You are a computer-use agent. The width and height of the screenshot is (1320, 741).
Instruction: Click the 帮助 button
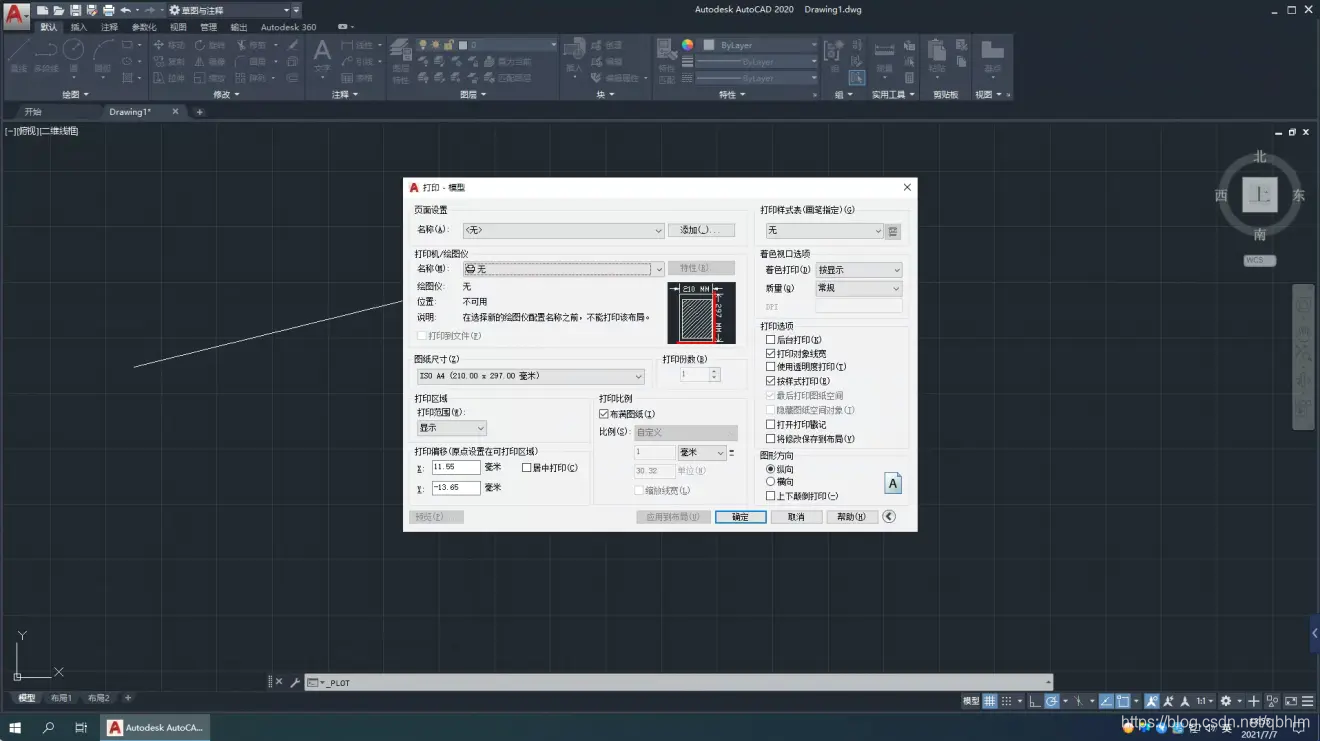[852, 517]
